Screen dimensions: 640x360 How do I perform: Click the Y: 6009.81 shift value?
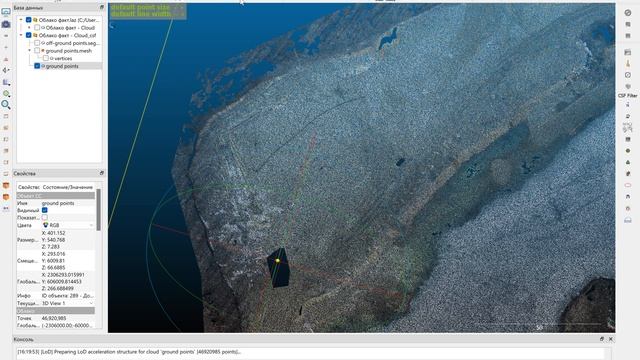coord(53,260)
